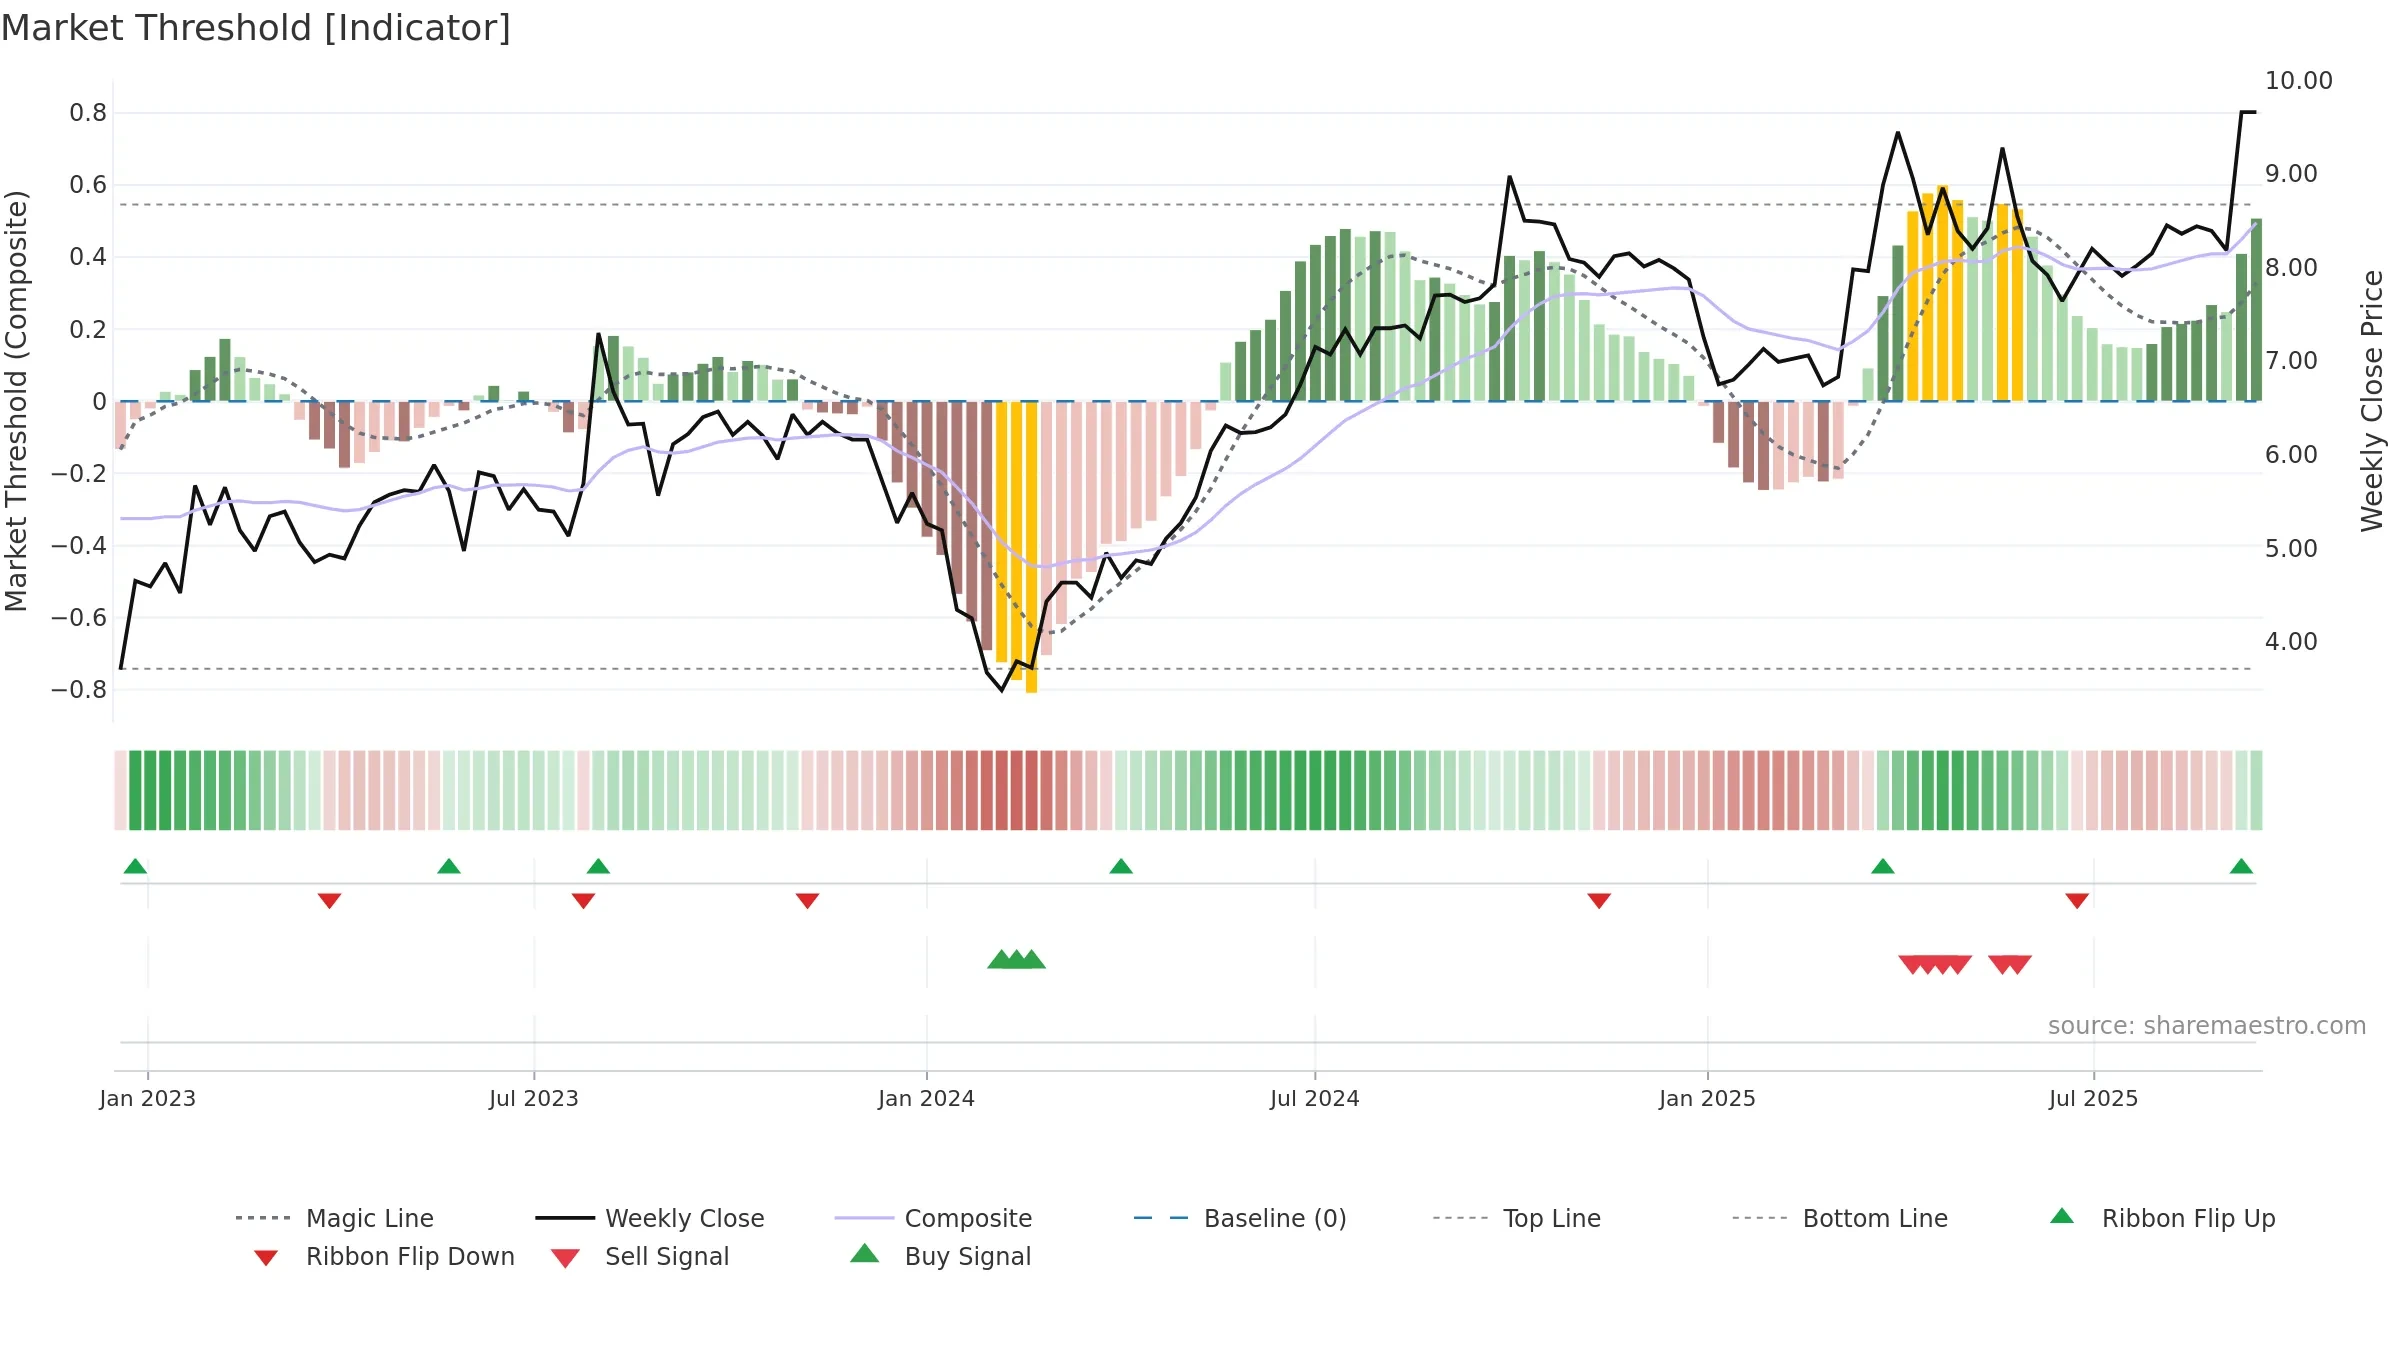Toggle the Weekly Close legend entry

650,1218
